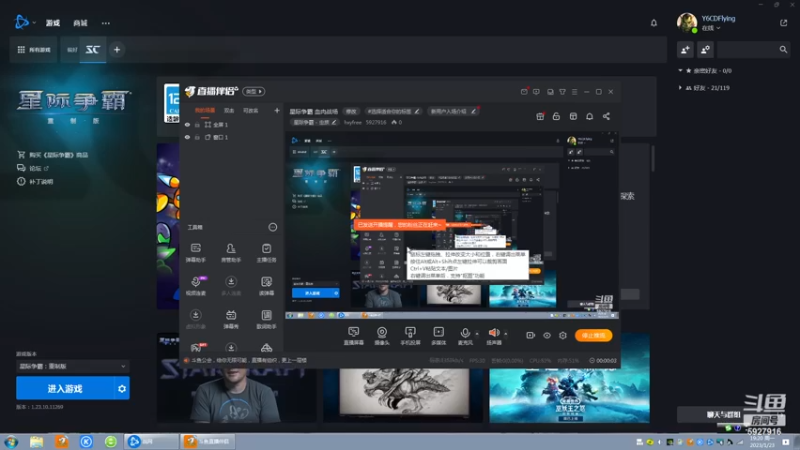Viewport: 800px width, 450px height.
Task: Add game tab with plus button
Action: tap(117, 49)
